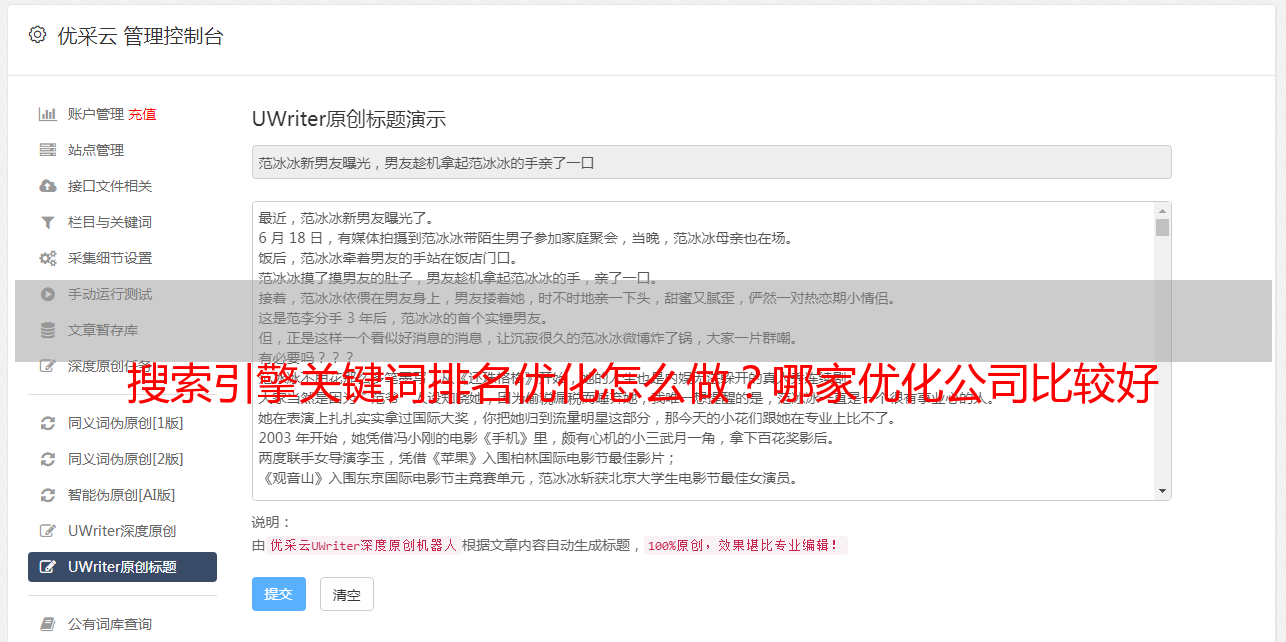This screenshot has height=642, width=1286.
Task: Click the 栏目与关键词 filter icon
Action: pyautogui.click(x=47, y=222)
